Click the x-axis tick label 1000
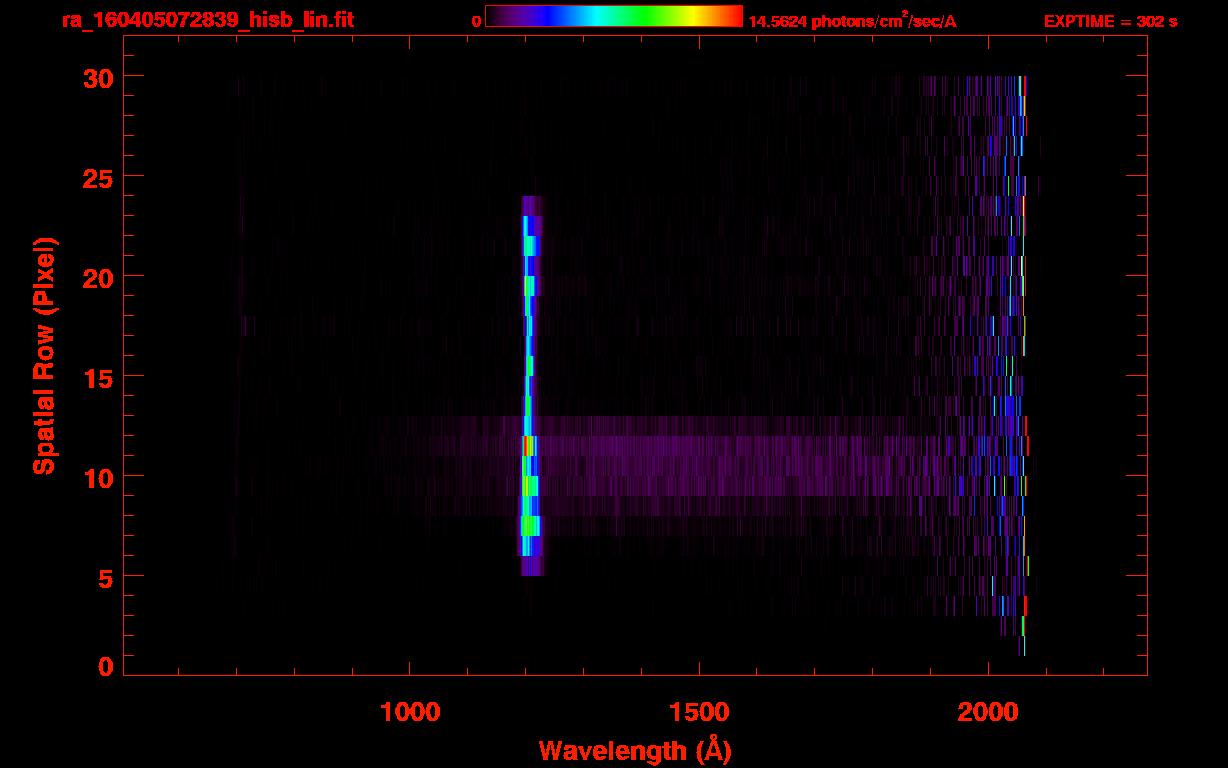The width and height of the screenshot is (1228, 768). coord(411,712)
